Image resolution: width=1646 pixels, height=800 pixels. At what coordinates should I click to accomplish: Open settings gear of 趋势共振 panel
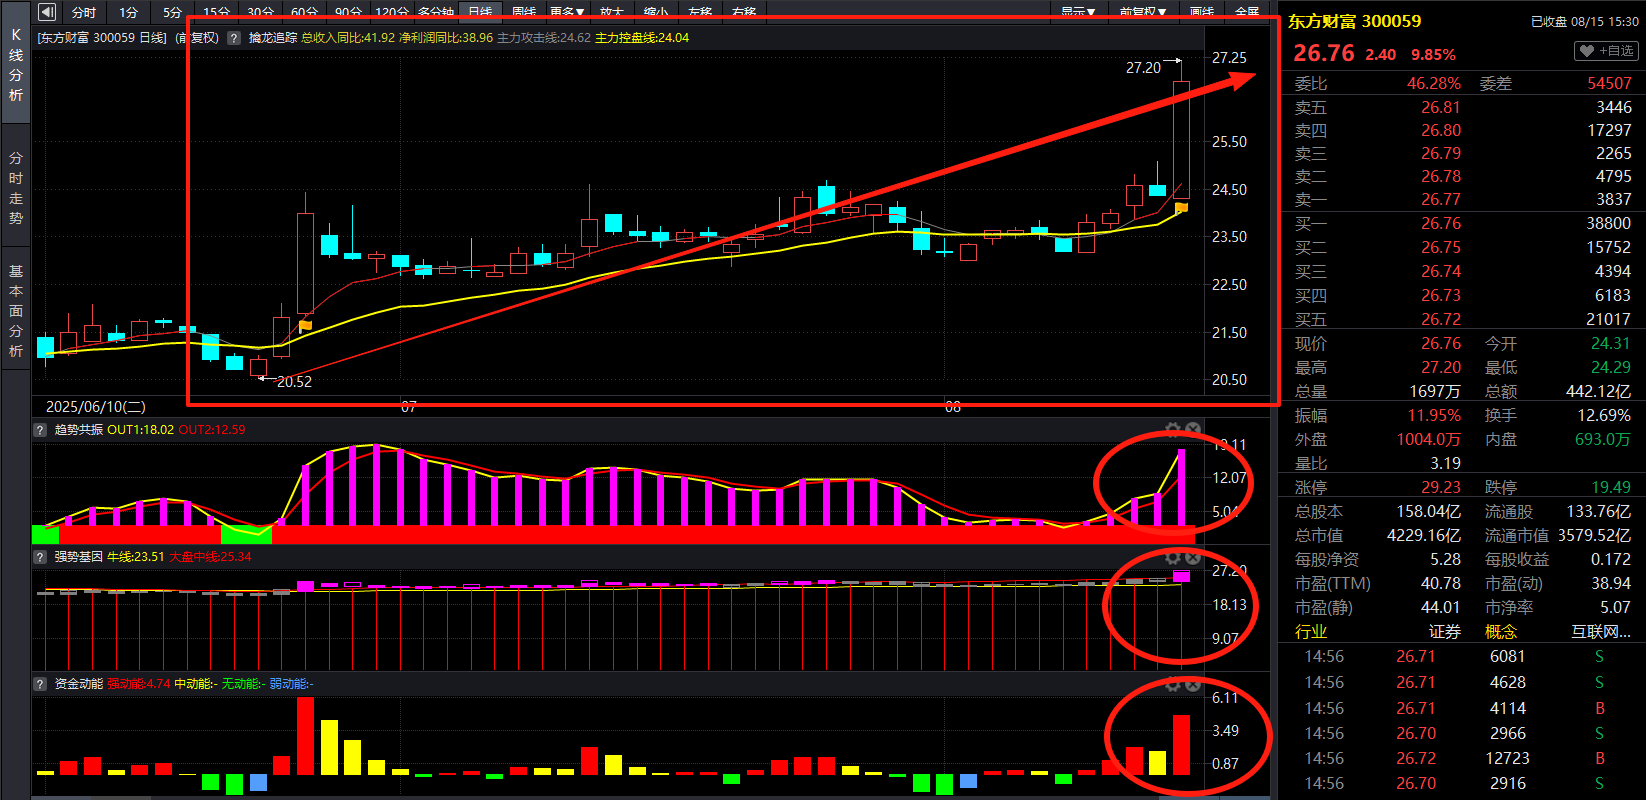pos(1173,430)
